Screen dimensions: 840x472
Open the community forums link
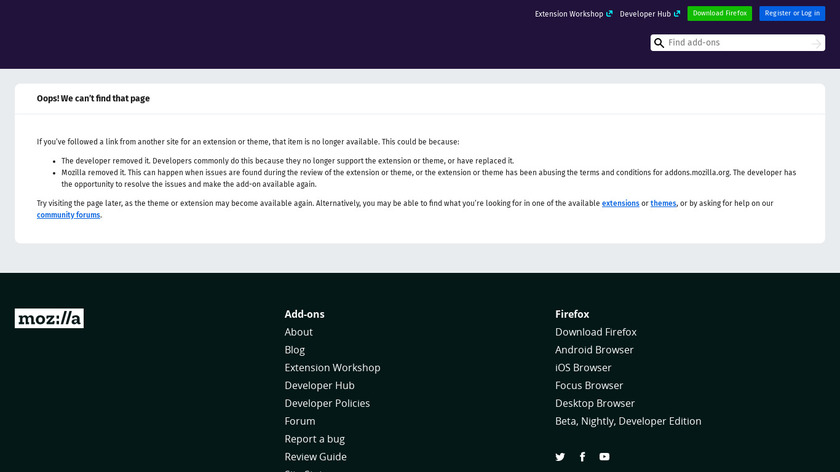68,215
